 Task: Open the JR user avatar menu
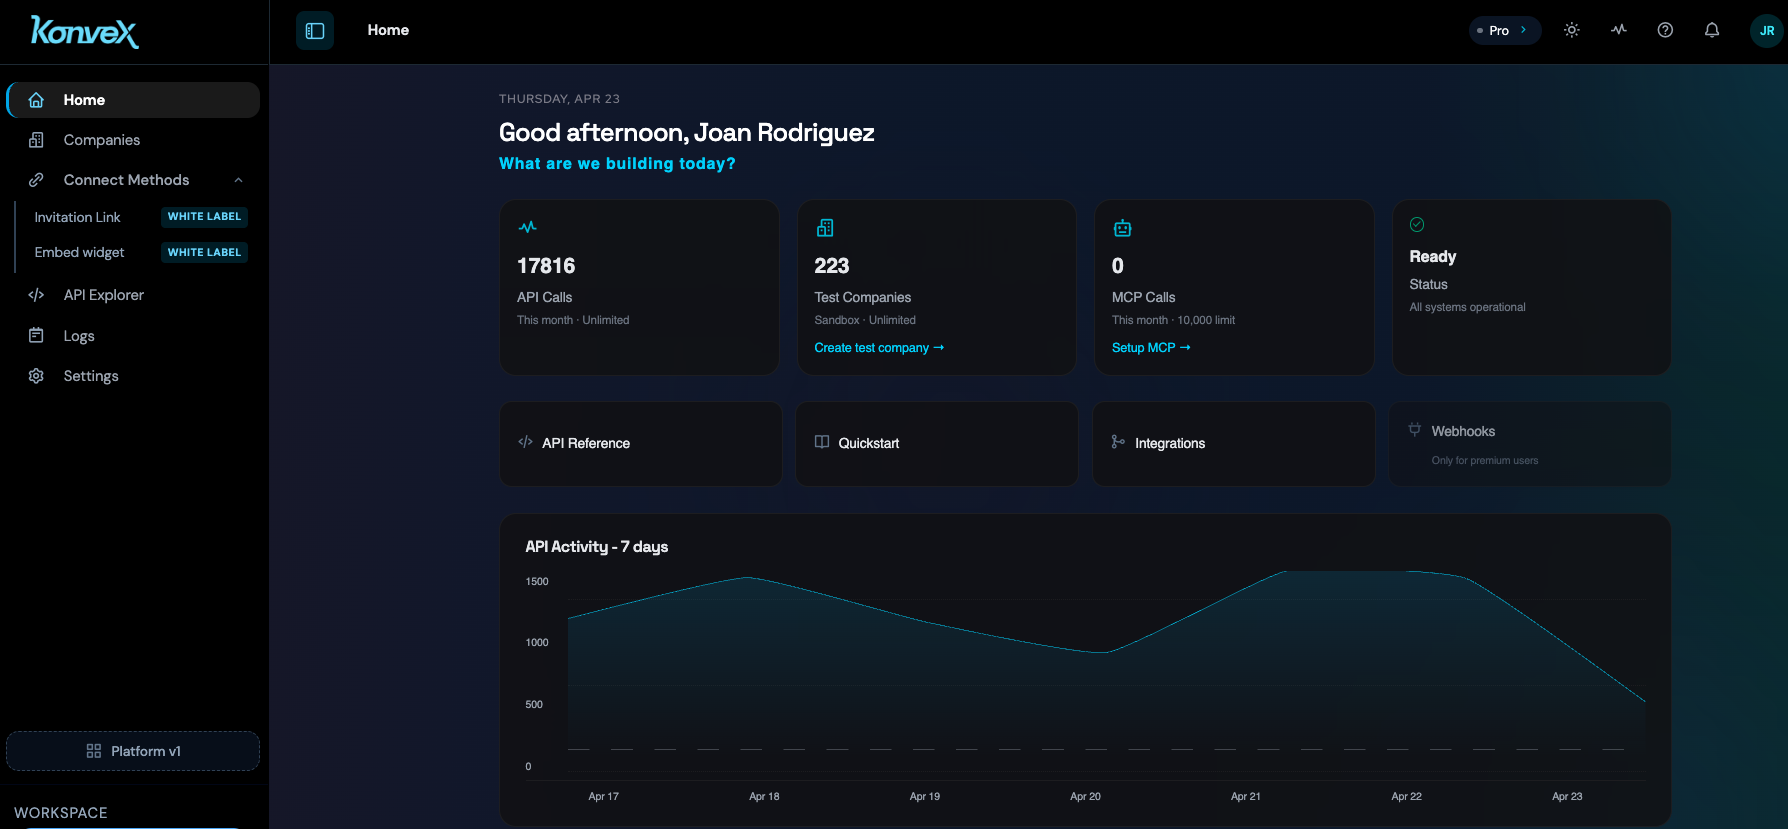1767,30
